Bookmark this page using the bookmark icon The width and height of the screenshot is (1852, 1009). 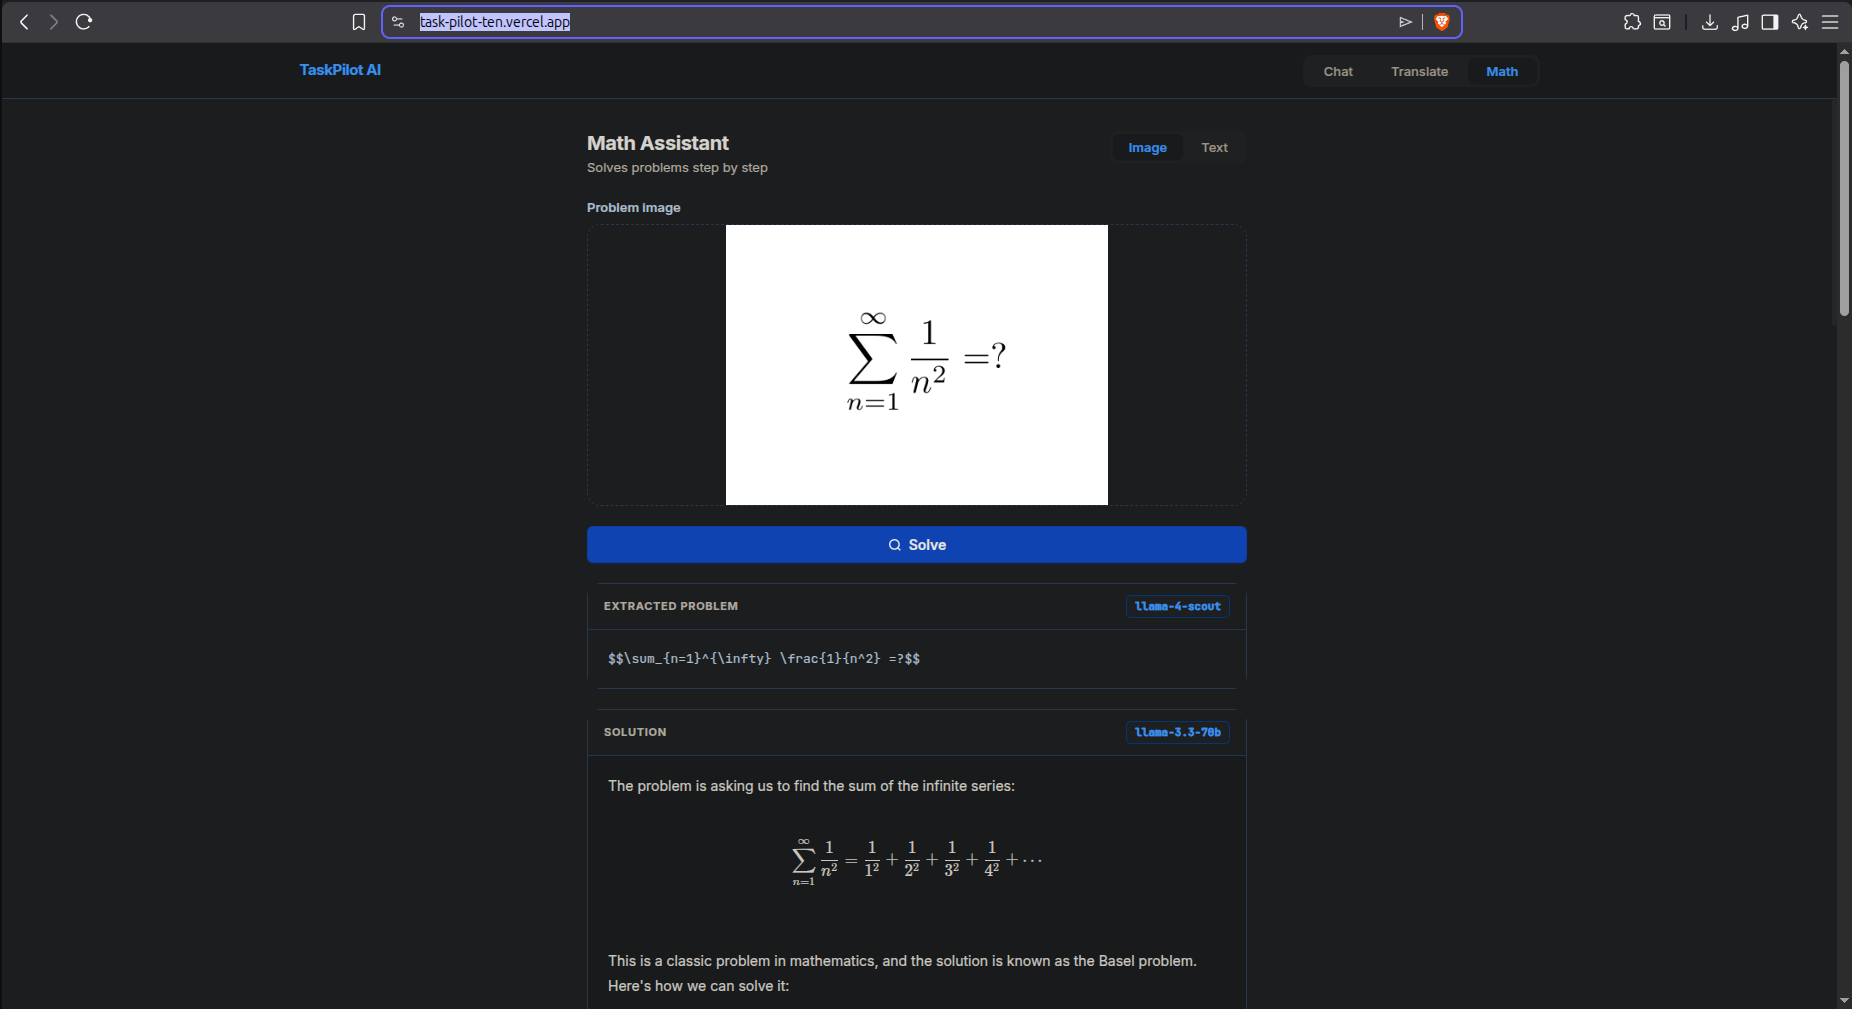click(x=359, y=22)
